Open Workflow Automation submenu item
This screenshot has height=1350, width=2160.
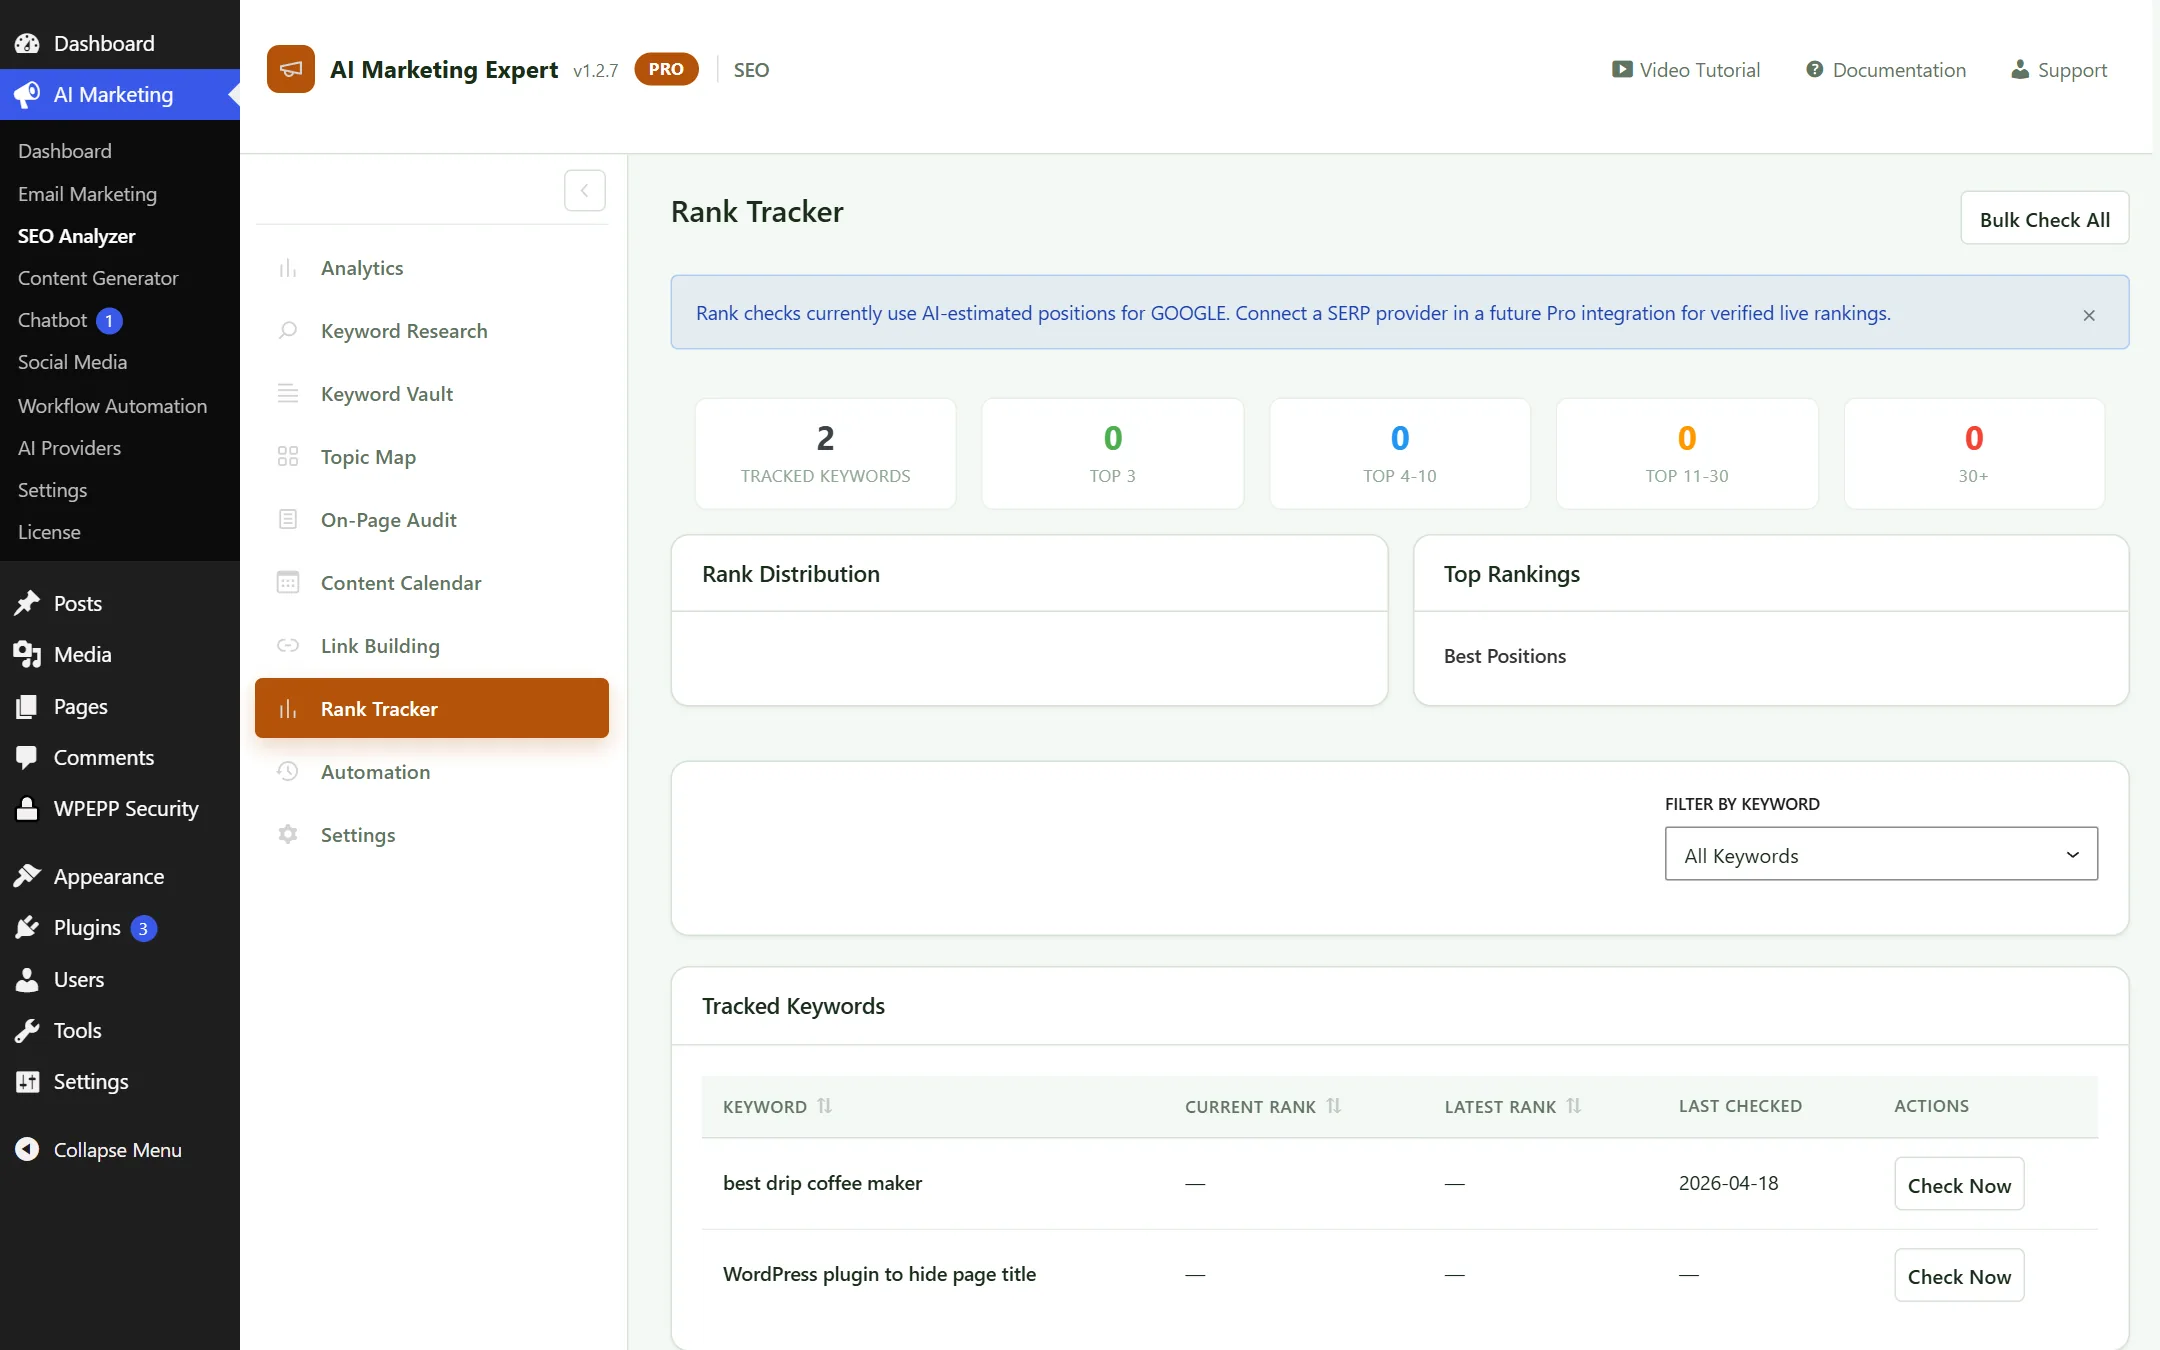click(x=112, y=405)
